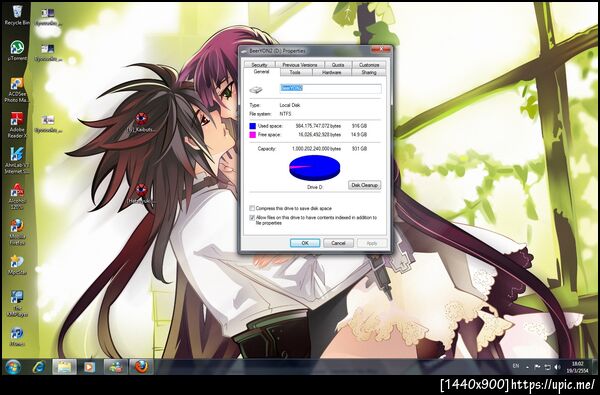Click the Drive D: label under chart
600x395 pixels.
(x=315, y=187)
